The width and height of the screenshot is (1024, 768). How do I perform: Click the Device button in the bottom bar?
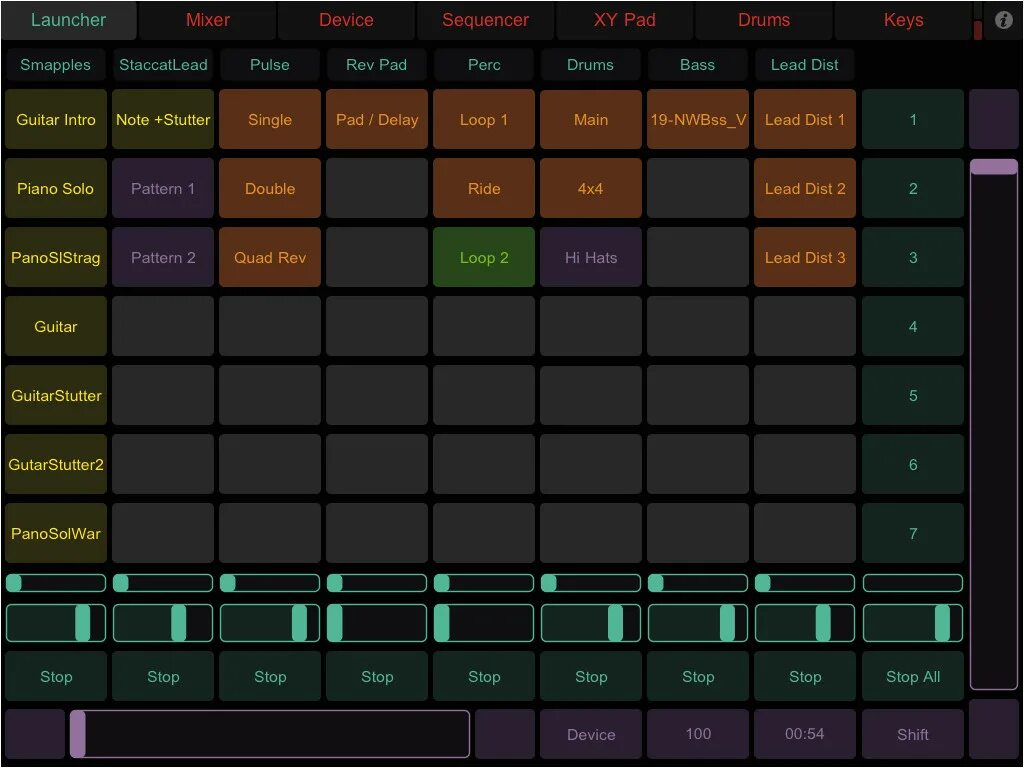(591, 734)
